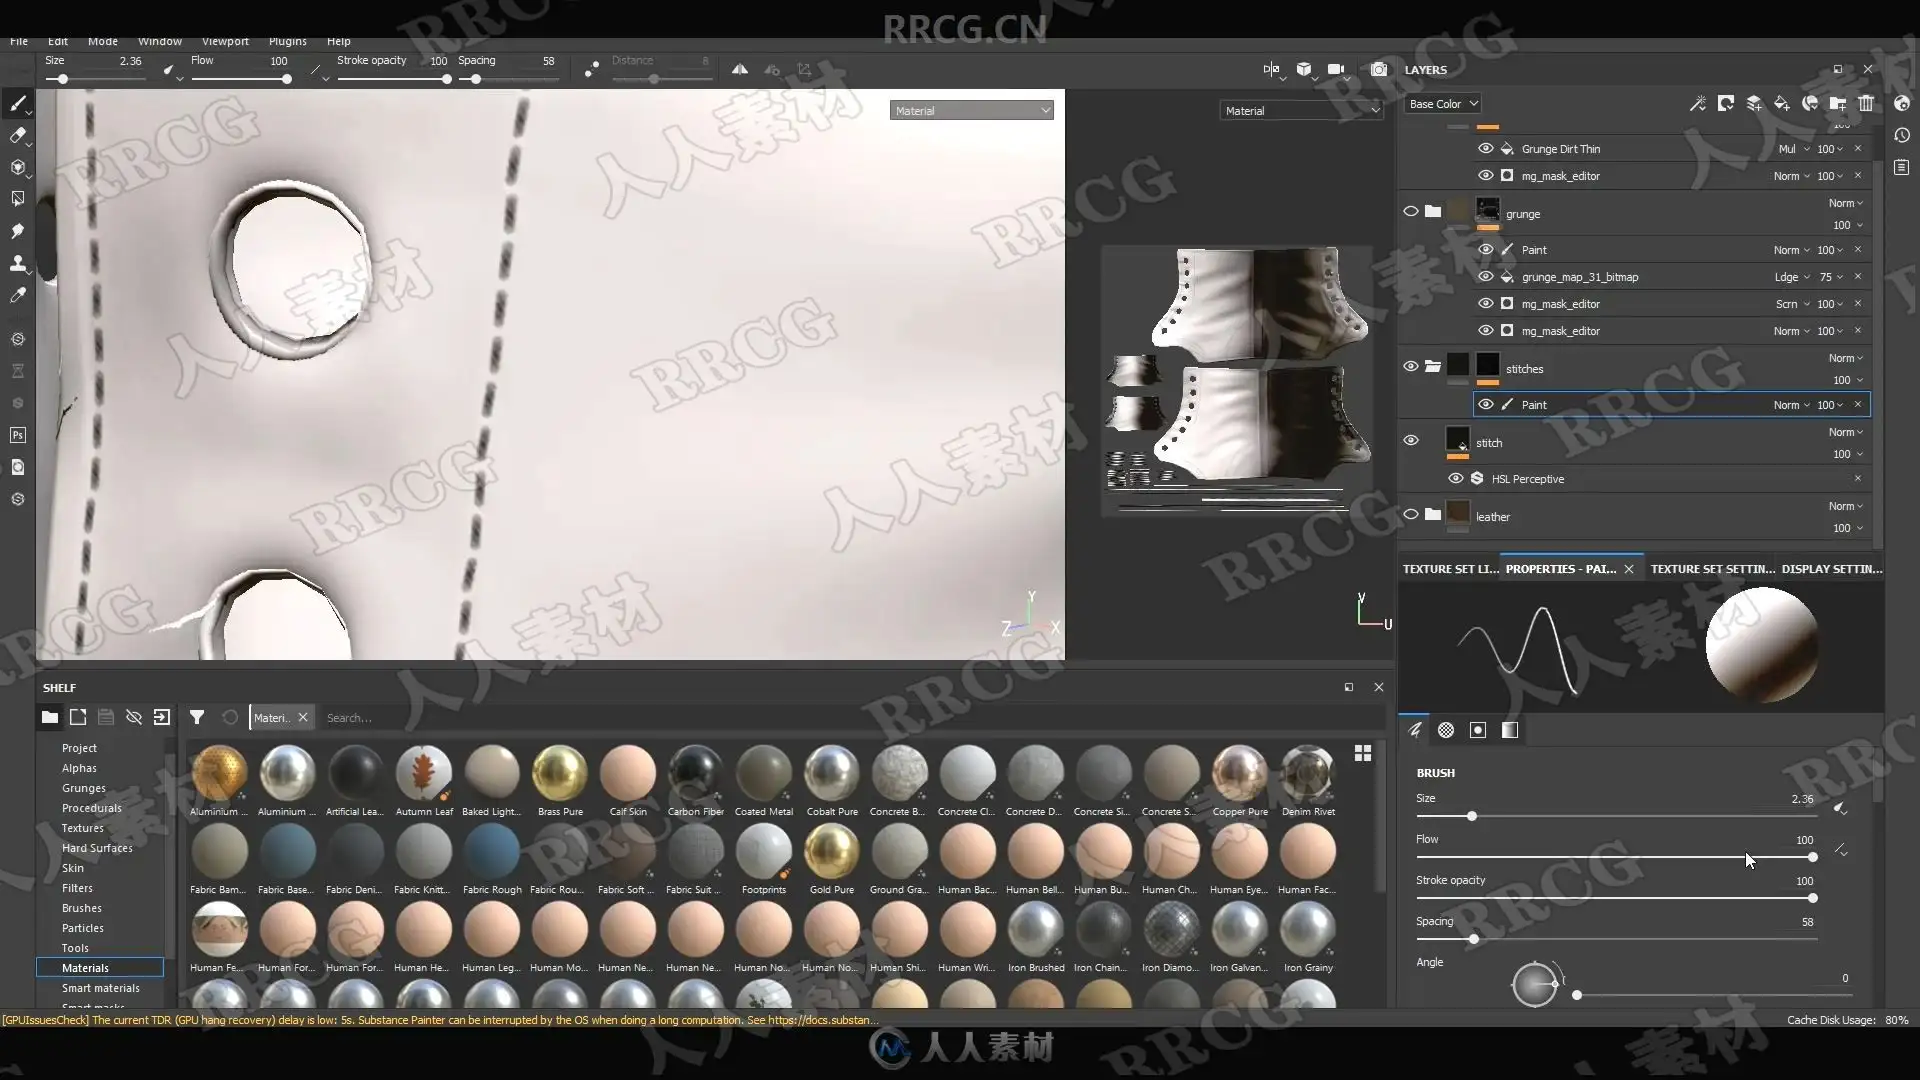Delete layer using the trash icon
This screenshot has height=1080, width=1920.
(x=1866, y=103)
